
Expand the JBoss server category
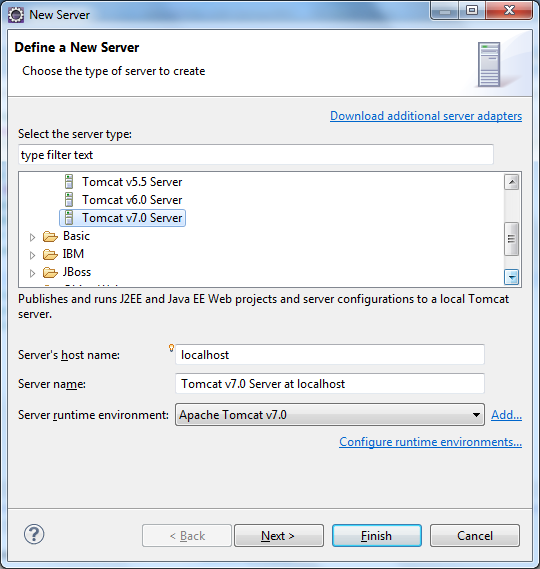point(32,273)
